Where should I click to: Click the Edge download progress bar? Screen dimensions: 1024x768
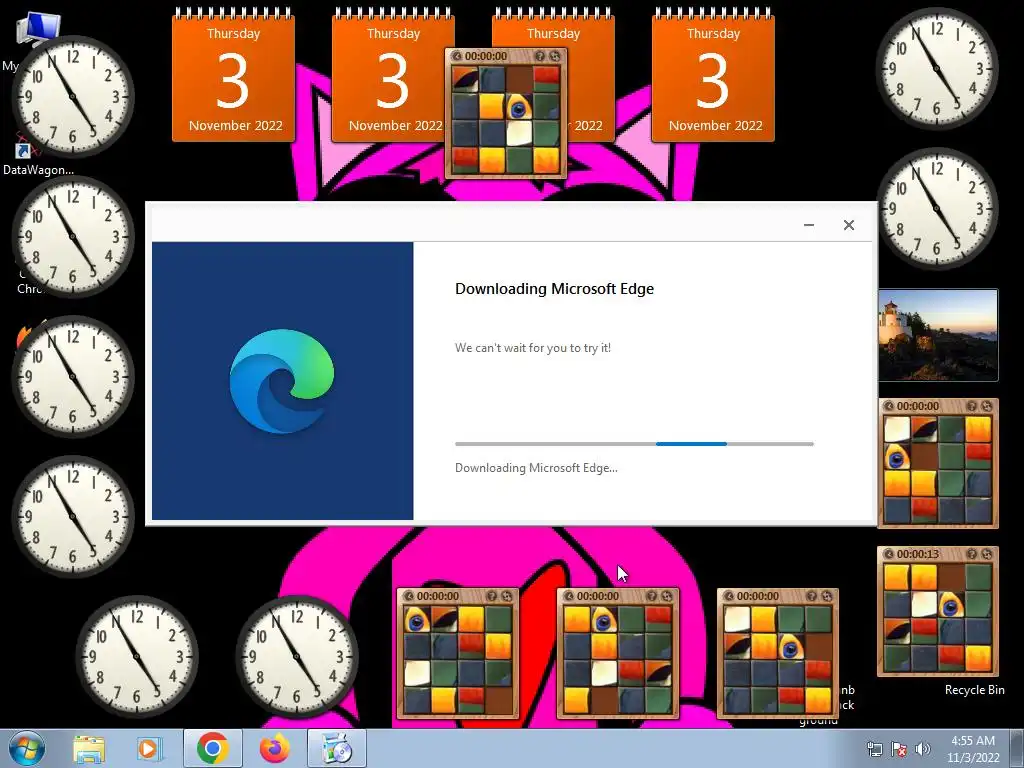[x=634, y=444]
